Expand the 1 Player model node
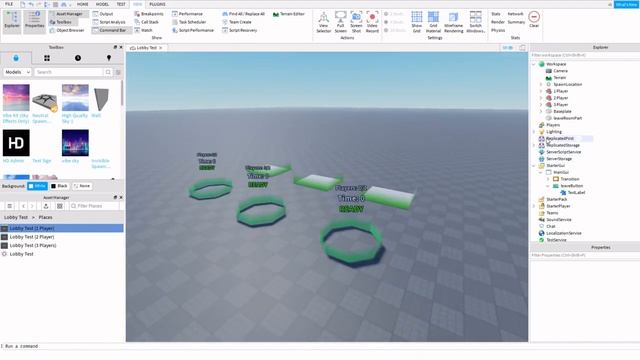The height and width of the screenshot is (360, 640). (x=541, y=91)
